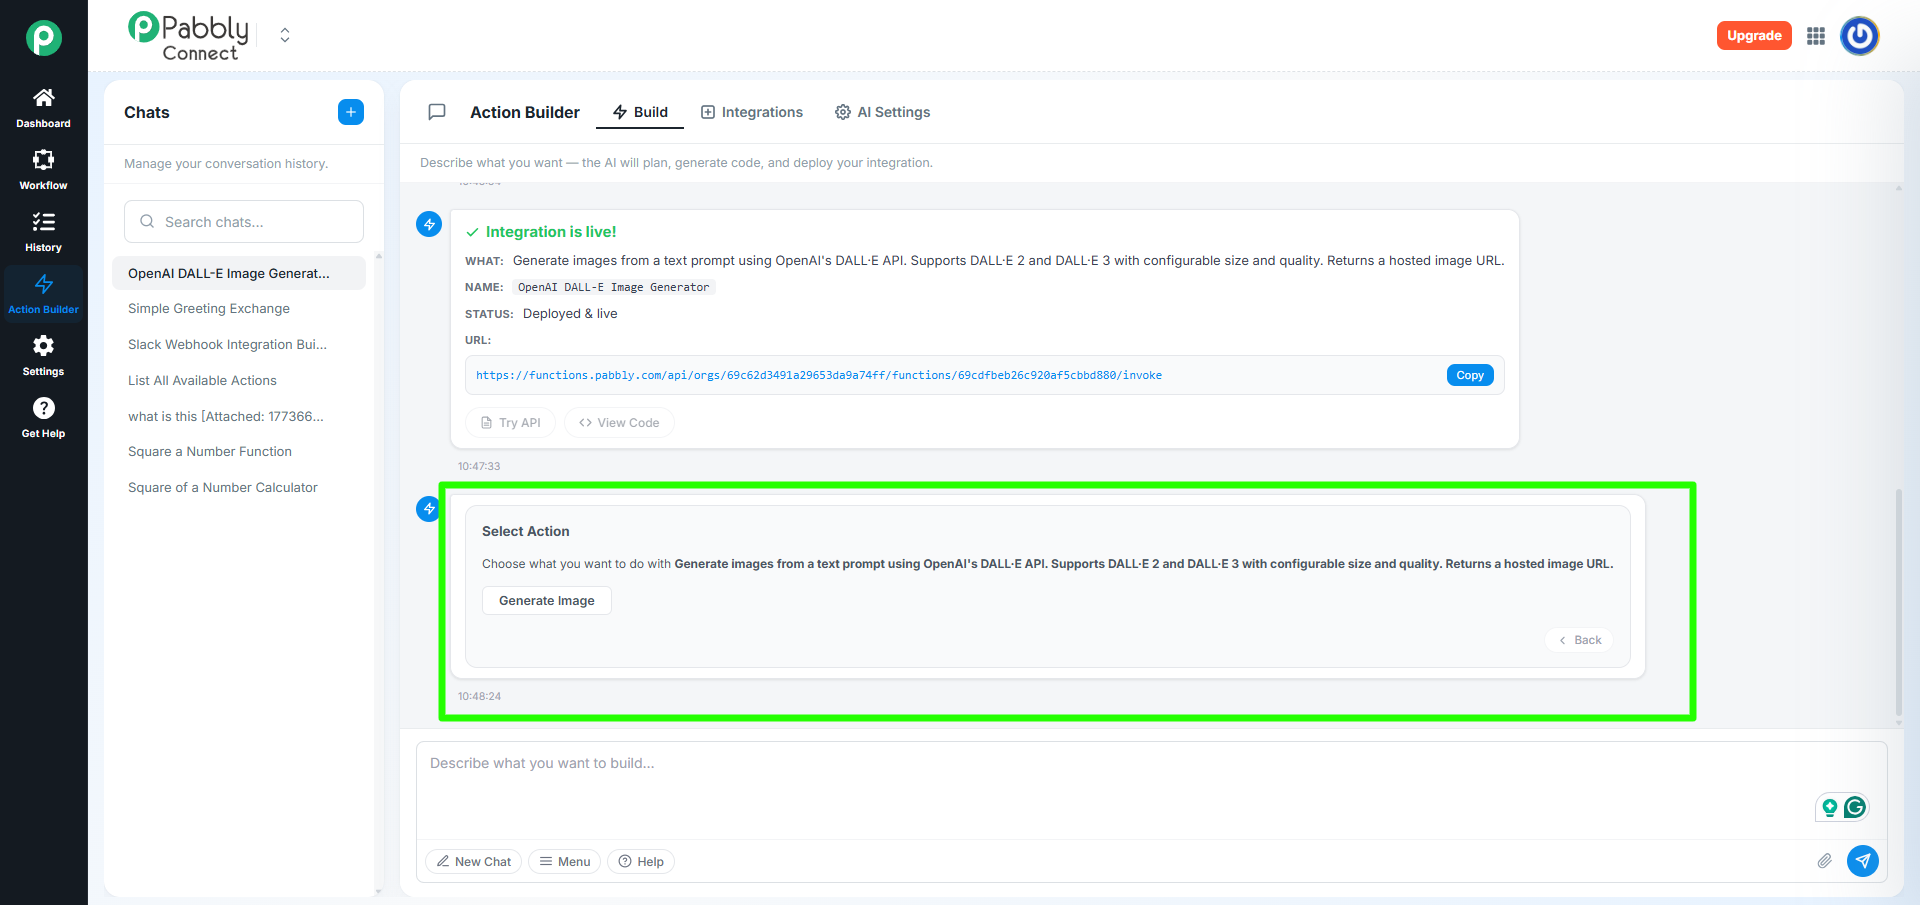Image resolution: width=1920 pixels, height=905 pixels.
Task: Click the Generate Image action button
Action: 546,601
